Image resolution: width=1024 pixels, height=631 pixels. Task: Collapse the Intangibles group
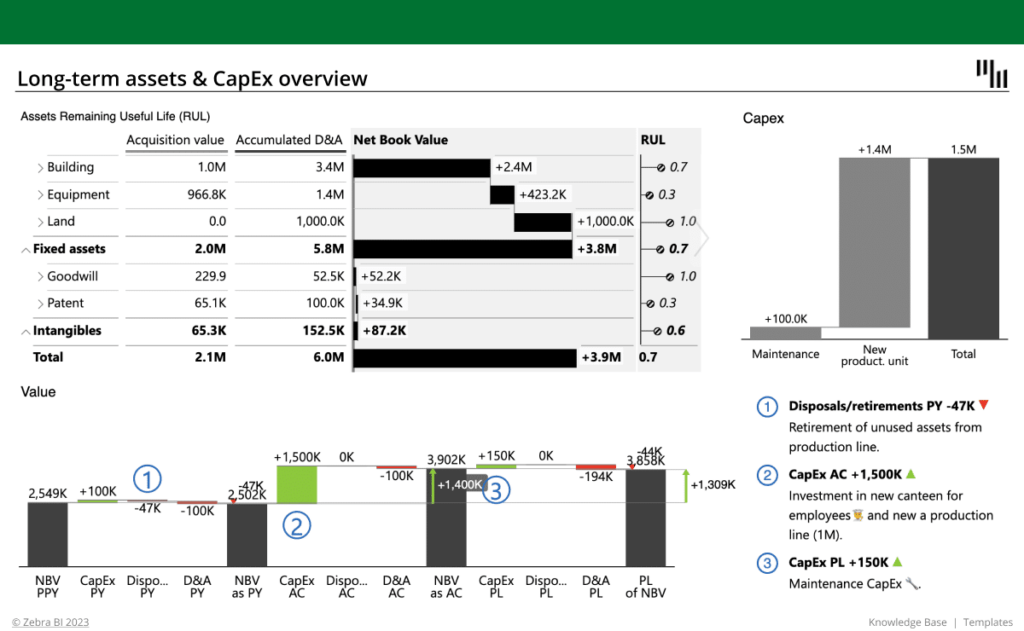click(x=27, y=331)
